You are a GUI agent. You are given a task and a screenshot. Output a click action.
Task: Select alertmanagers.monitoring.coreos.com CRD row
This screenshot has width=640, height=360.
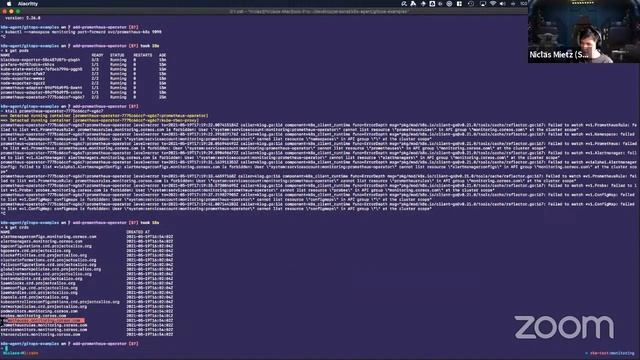[x=87, y=241]
